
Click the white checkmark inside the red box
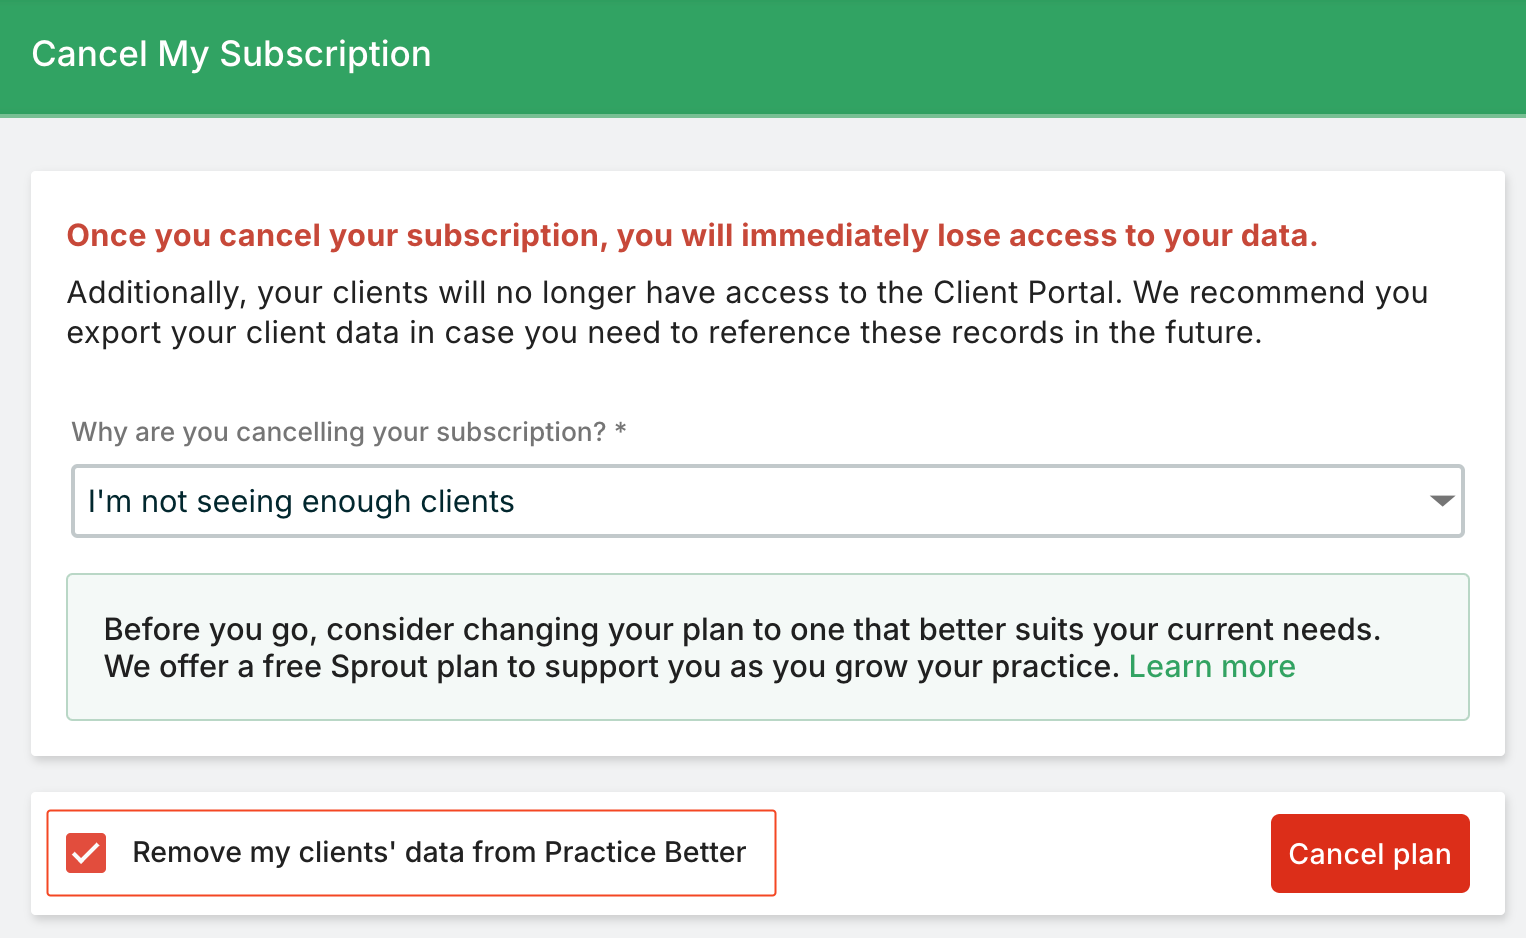(x=86, y=853)
